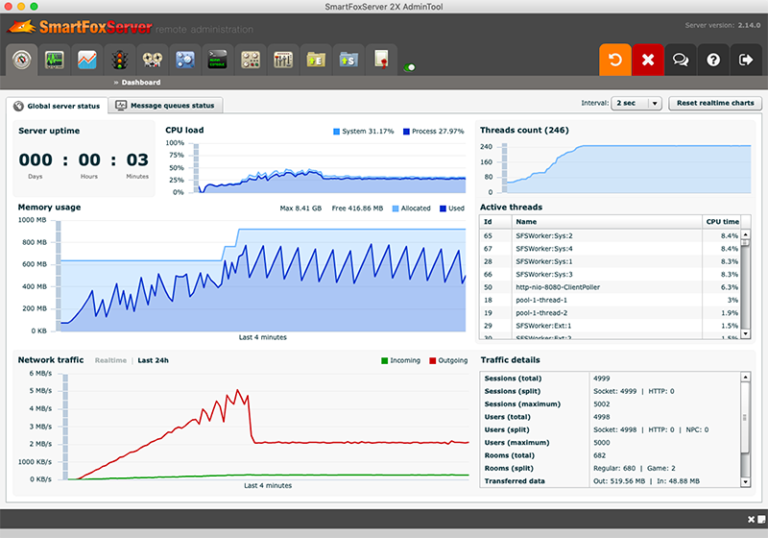Select thread row SFSWorker:Sys:2
Screen dimensions: 768x538
coord(610,236)
